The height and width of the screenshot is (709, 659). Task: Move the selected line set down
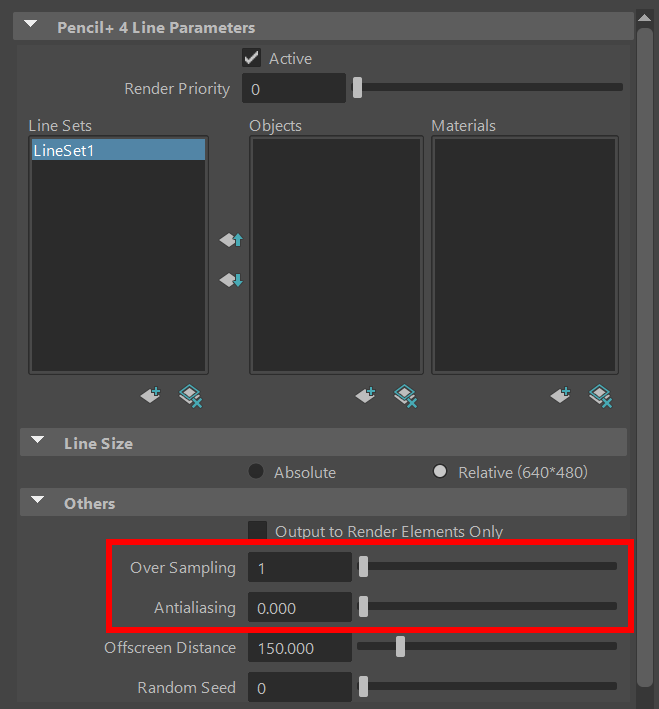[231, 280]
